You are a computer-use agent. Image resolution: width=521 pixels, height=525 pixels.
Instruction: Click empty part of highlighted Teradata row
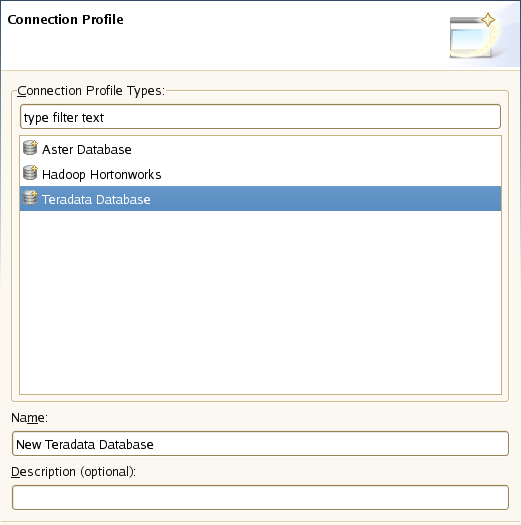pos(325,199)
